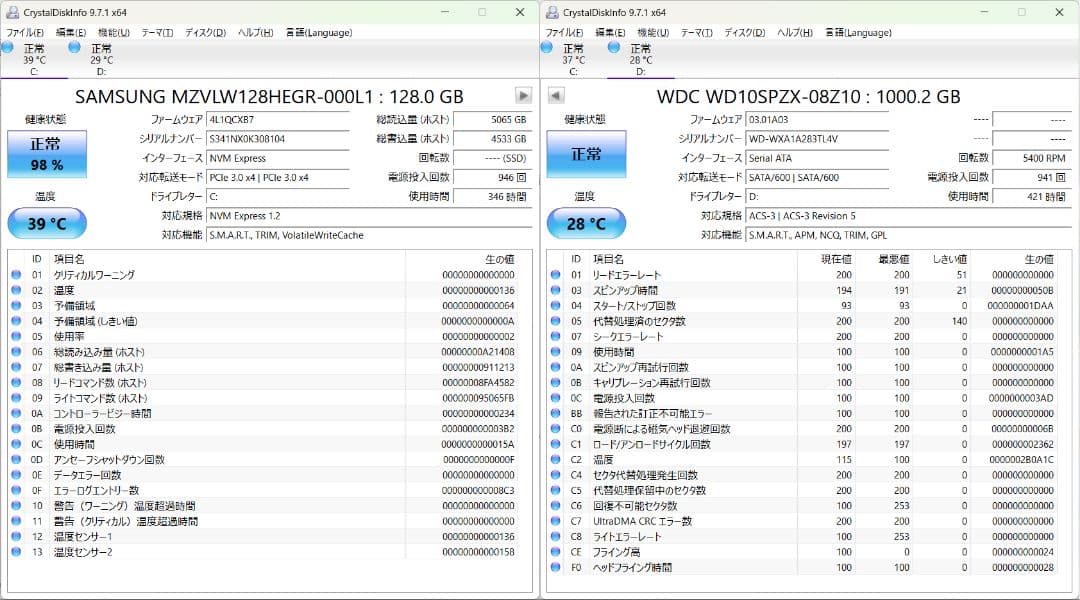Click the 正常 health status badge on the WDC window

click(587, 153)
